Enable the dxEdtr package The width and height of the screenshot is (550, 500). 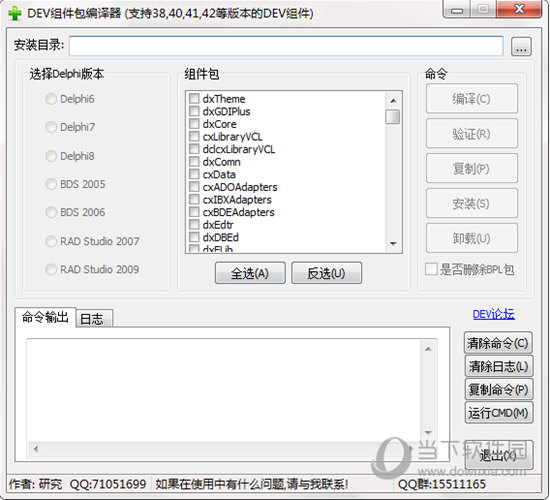coord(194,225)
